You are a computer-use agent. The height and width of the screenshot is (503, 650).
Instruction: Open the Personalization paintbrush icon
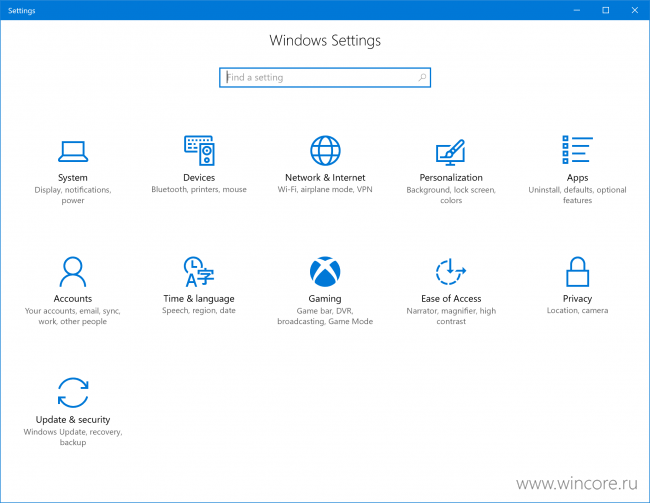pos(451,152)
